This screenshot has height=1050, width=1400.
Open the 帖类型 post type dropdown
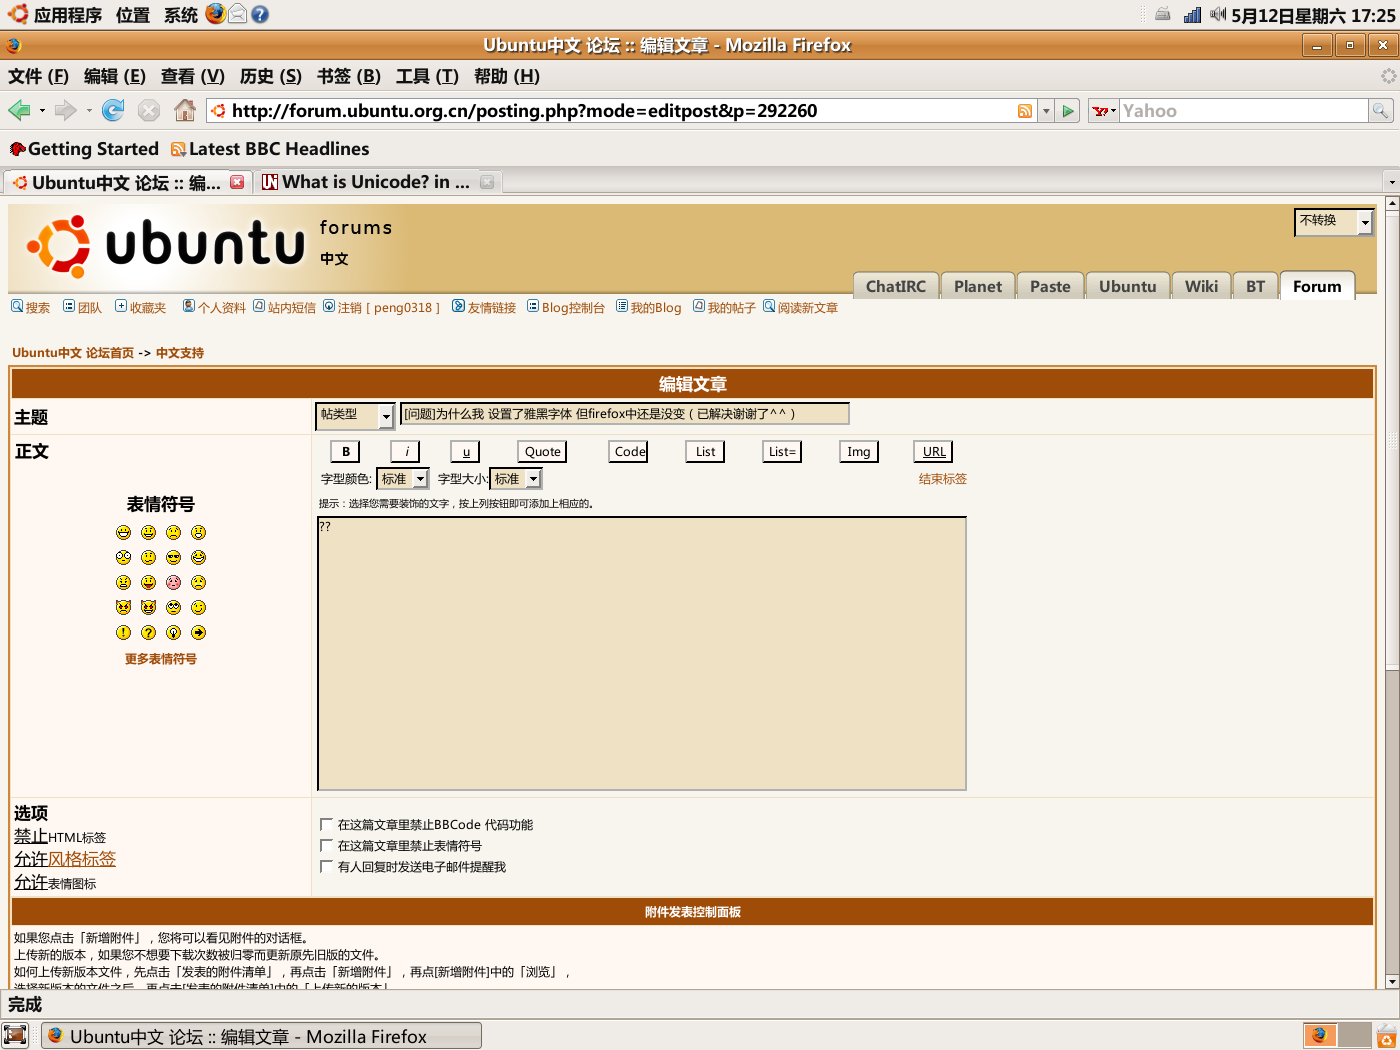click(x=355, y=415)
